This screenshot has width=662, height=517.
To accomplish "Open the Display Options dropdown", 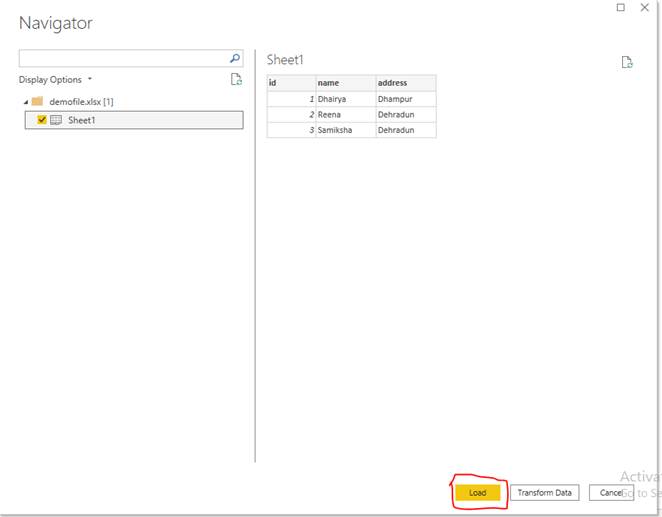I will point(55,80).
